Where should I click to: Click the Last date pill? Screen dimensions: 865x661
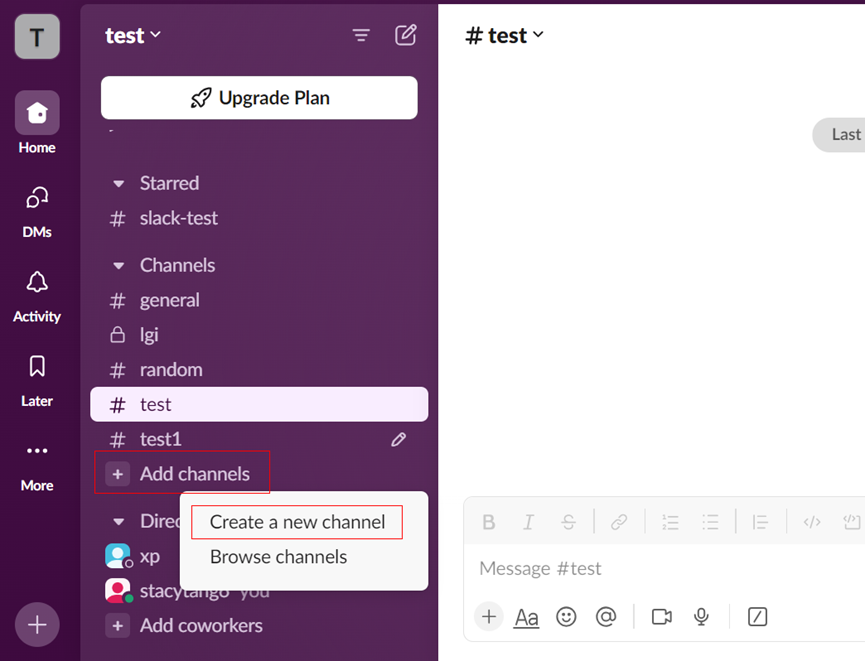(839, 135)
